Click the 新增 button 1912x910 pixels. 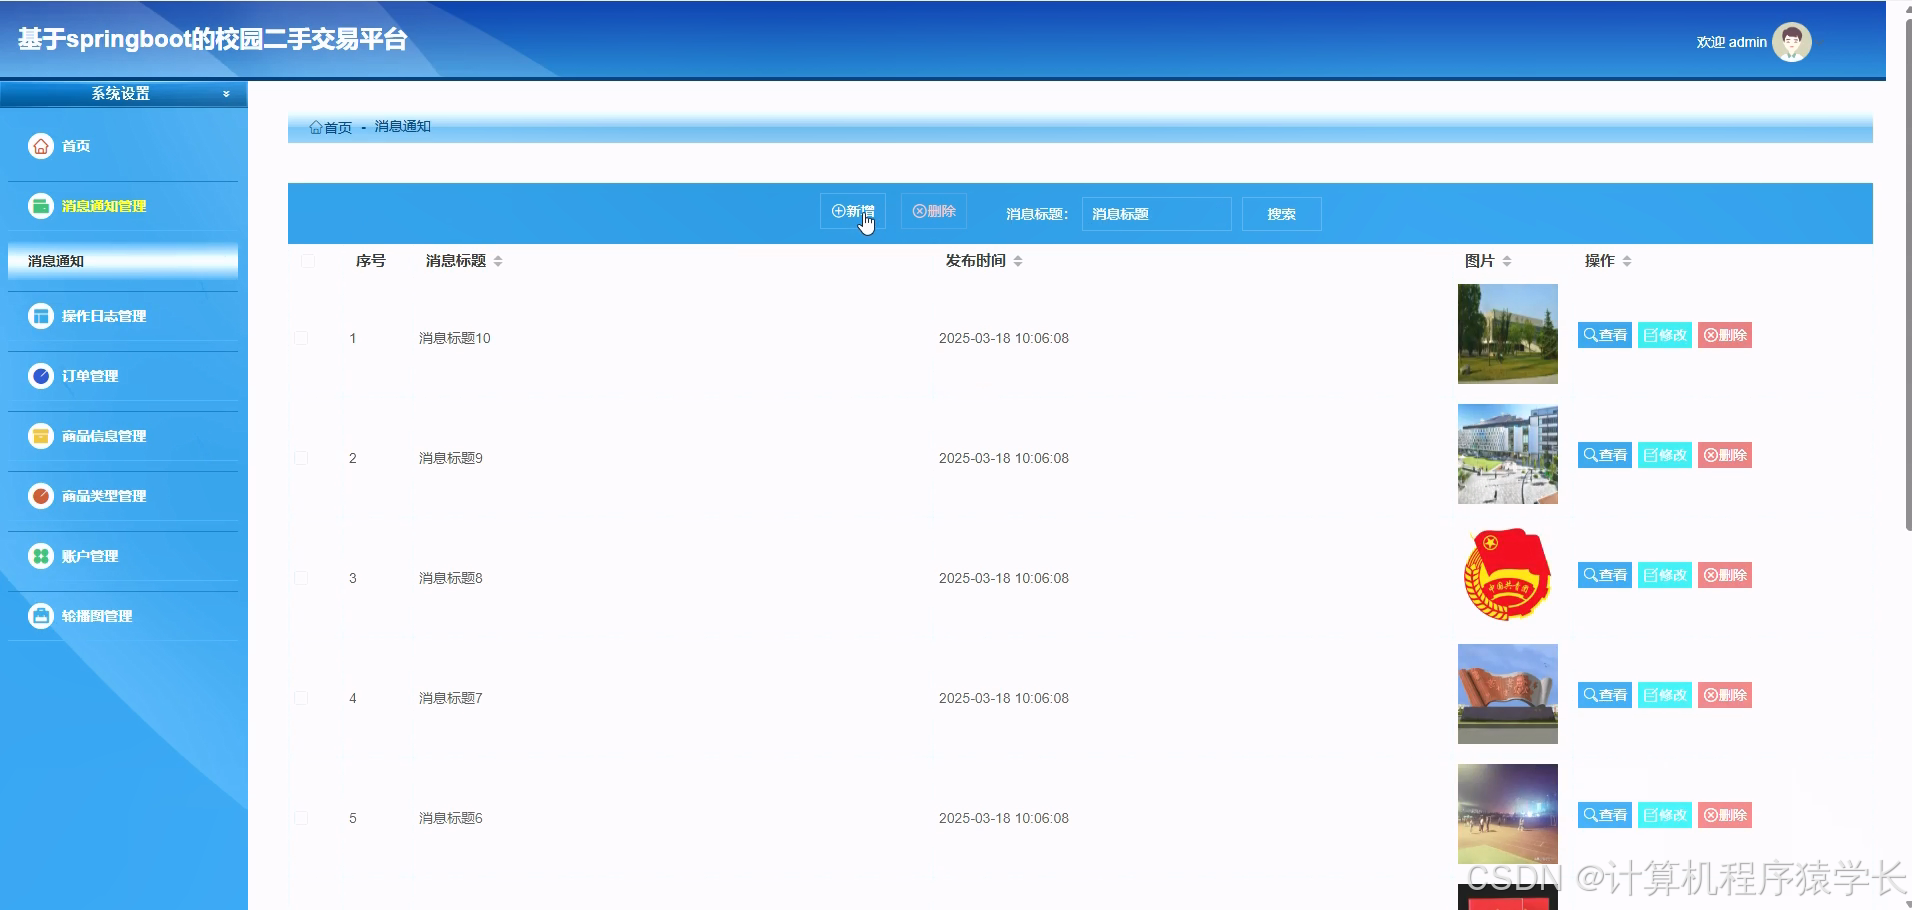point(853,211)
